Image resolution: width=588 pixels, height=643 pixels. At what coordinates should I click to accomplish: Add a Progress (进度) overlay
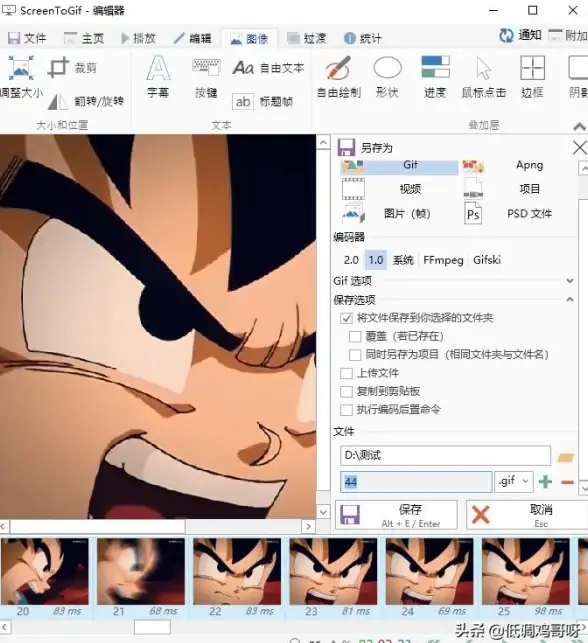435,77
